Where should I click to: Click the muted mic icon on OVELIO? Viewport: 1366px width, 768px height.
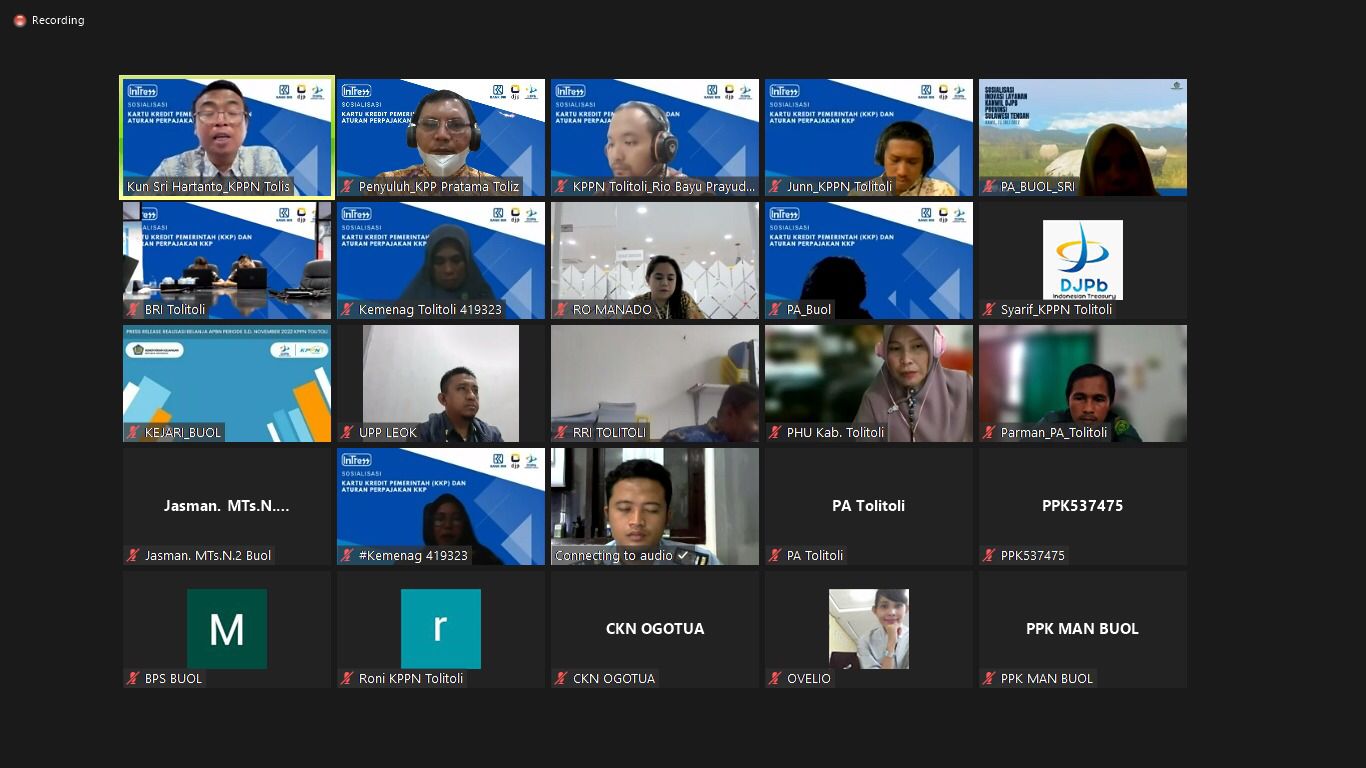tap(775, 678)
